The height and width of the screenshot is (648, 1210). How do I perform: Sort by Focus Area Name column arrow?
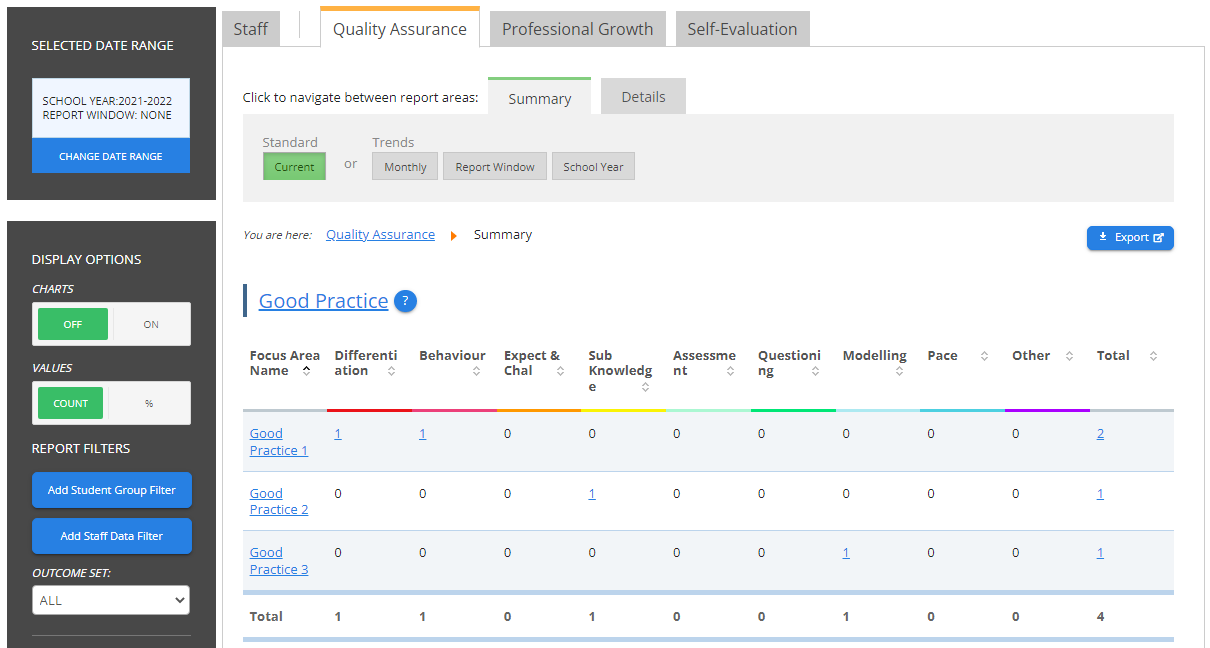click(x=306, y=370)
